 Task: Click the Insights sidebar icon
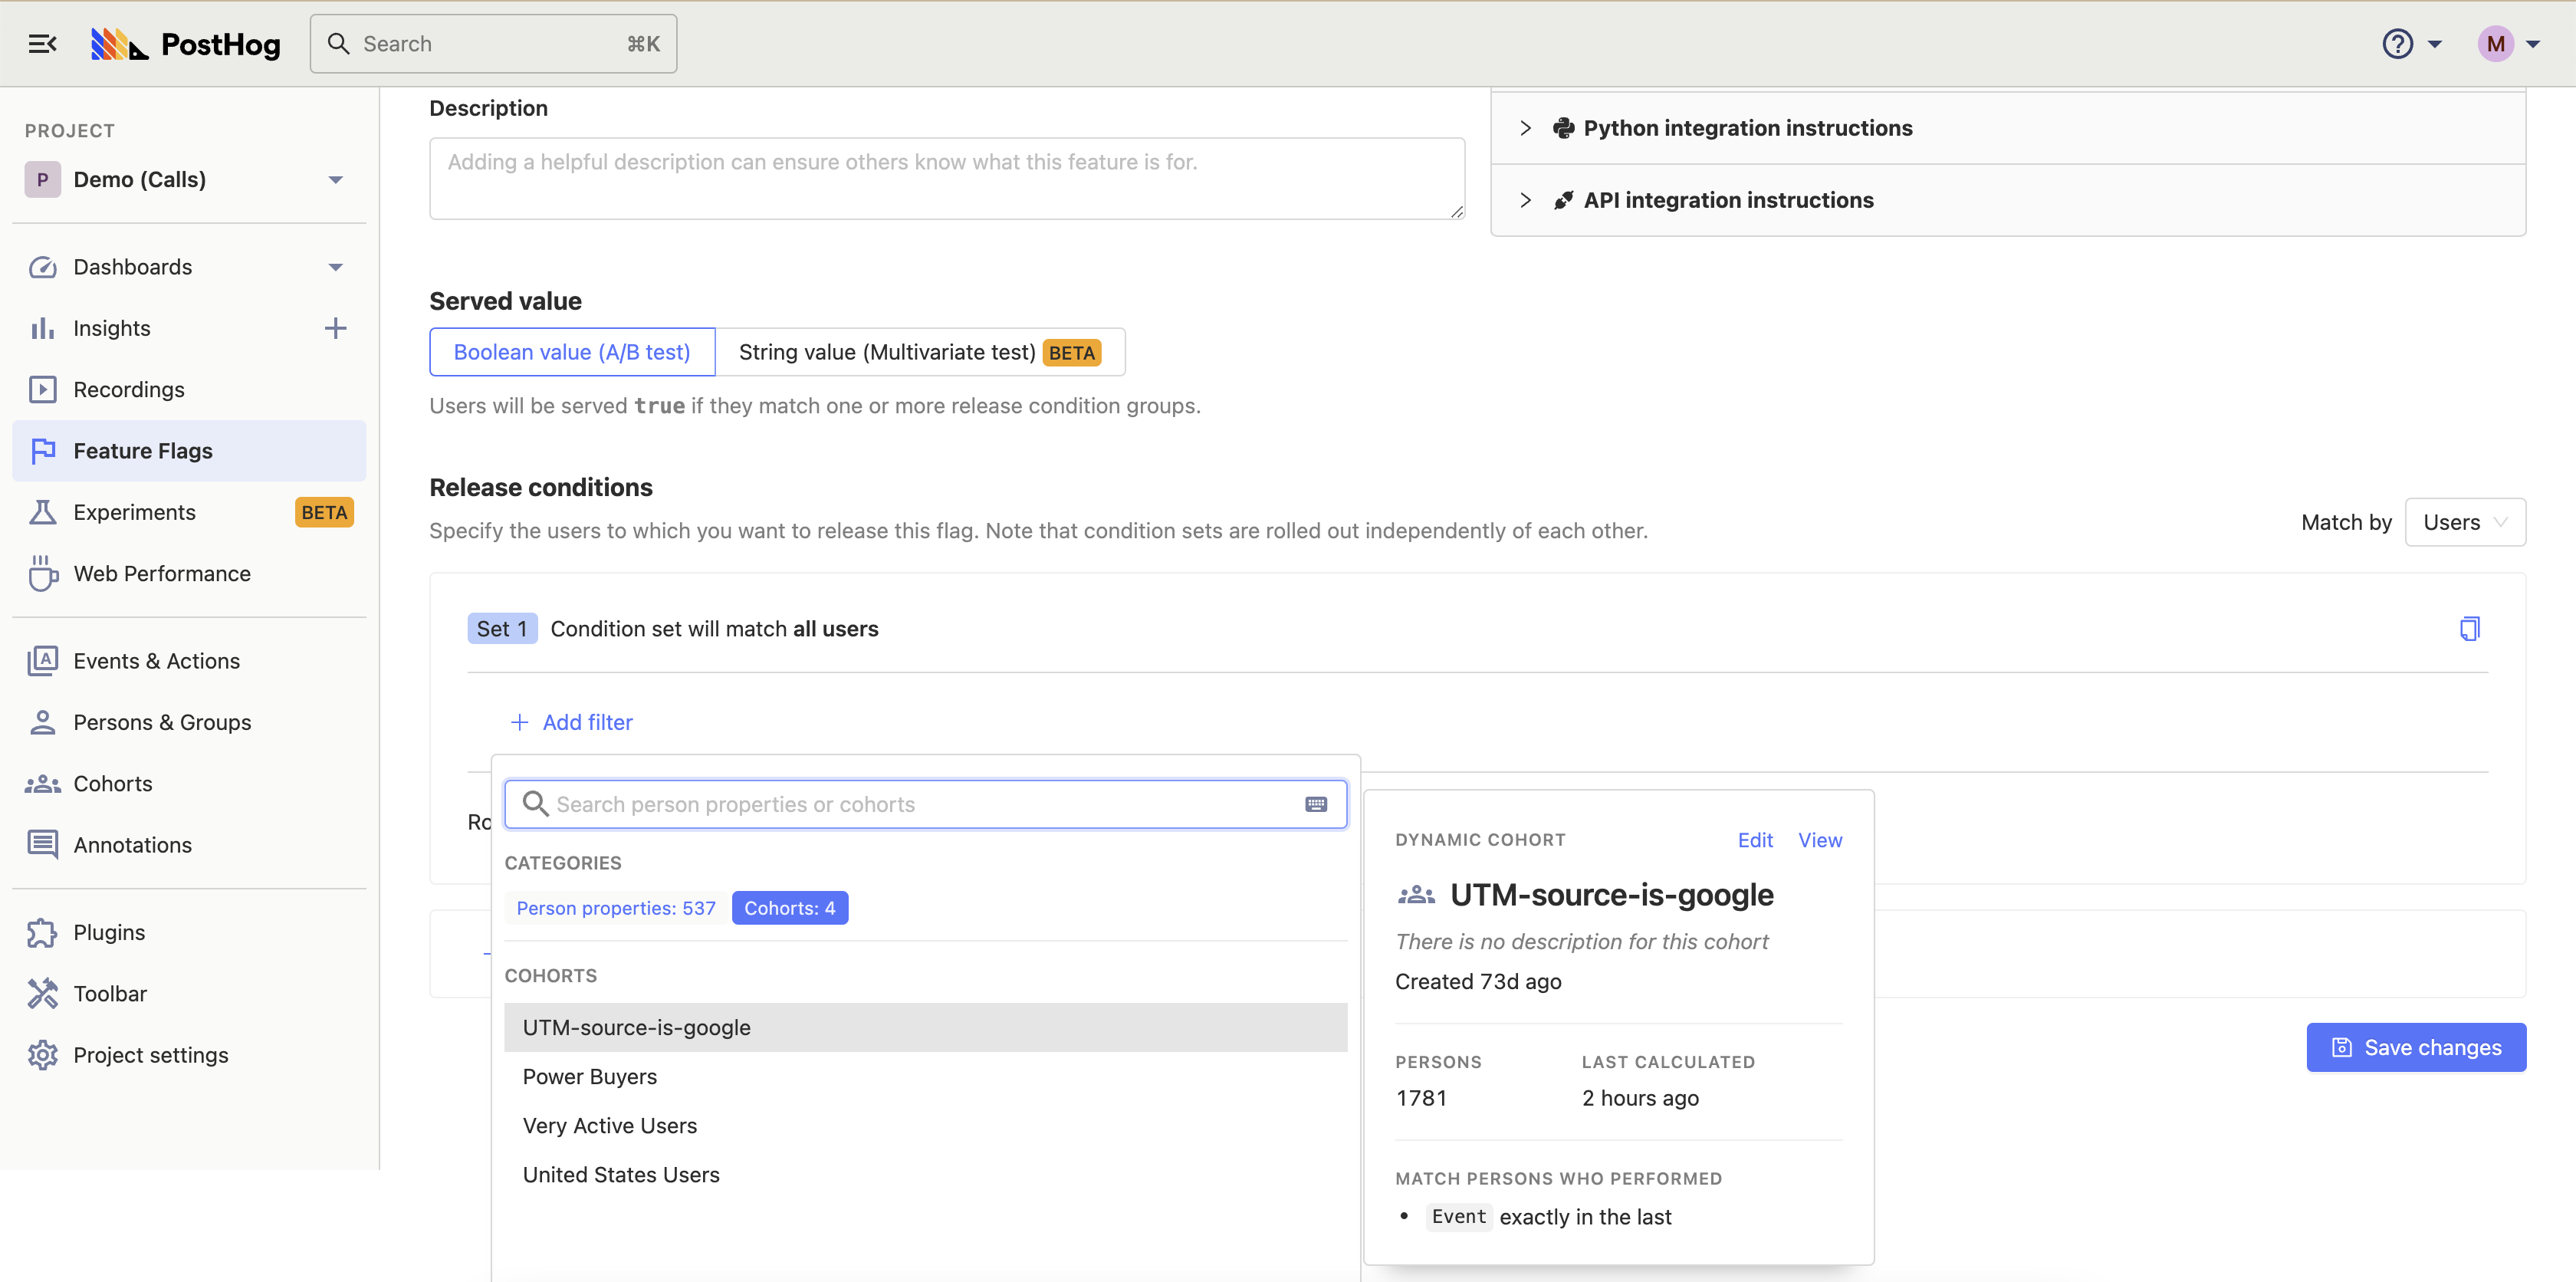point(44,327)
